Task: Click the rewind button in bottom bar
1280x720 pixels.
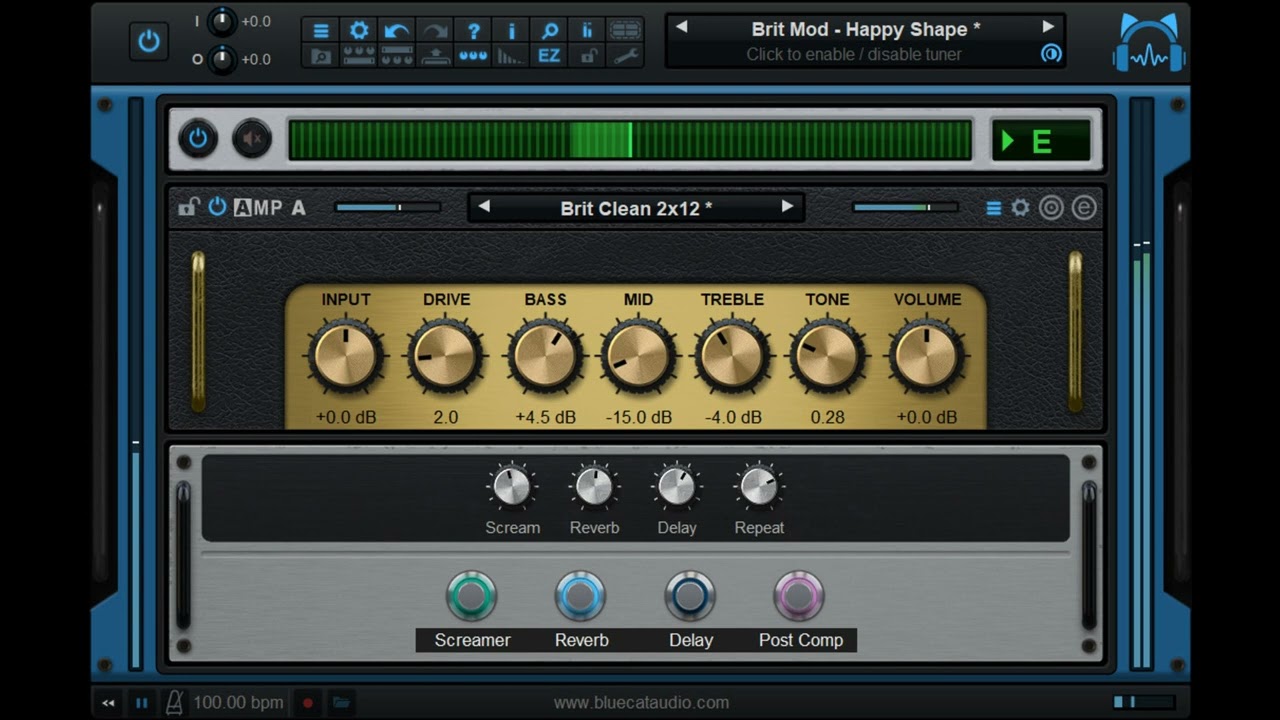Action: [x=108, y=703]
